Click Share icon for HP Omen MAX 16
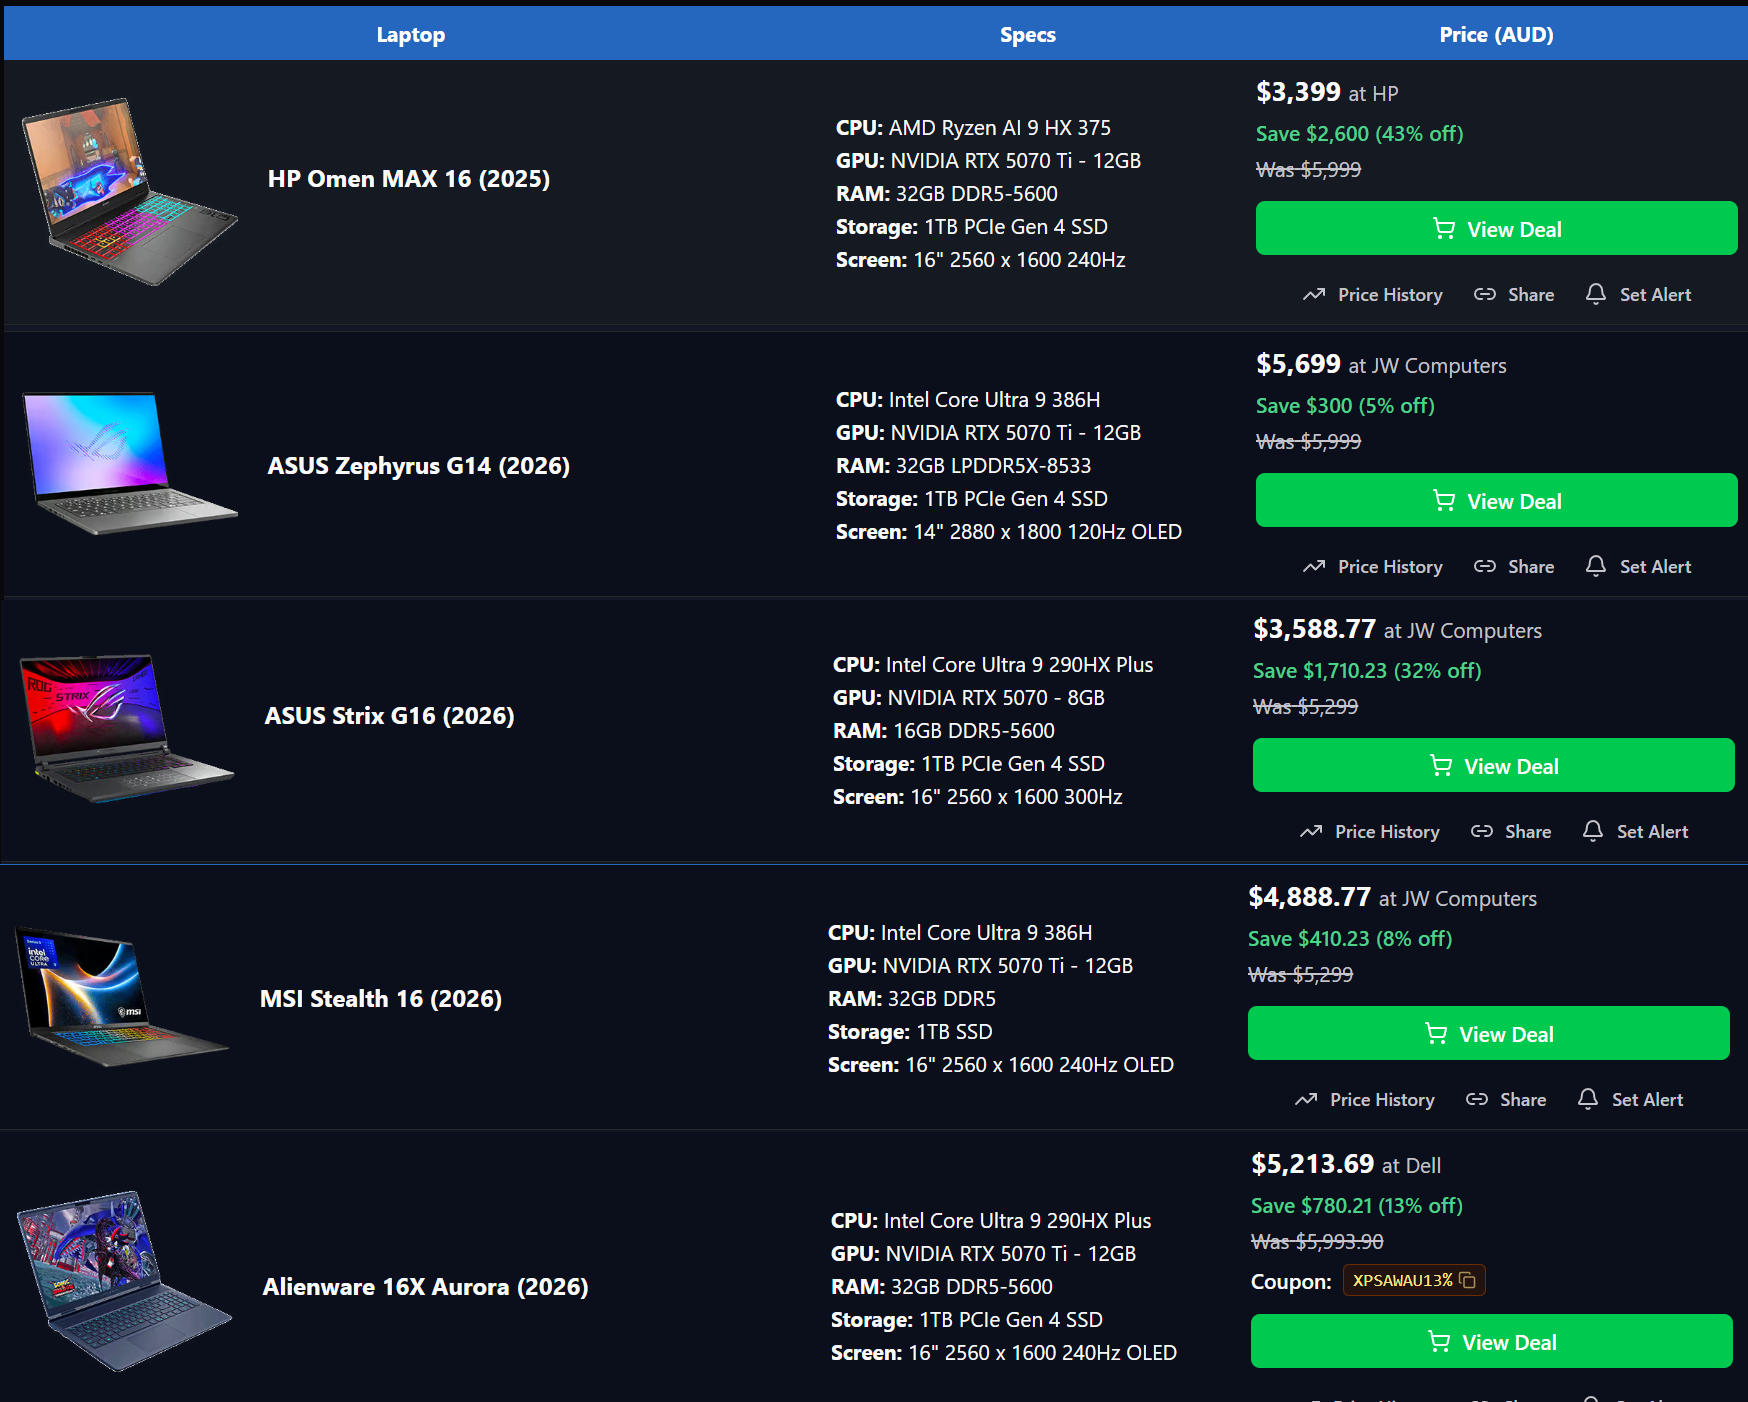Viewport: 1748px width, 1402px height. tap(1485, 295)
